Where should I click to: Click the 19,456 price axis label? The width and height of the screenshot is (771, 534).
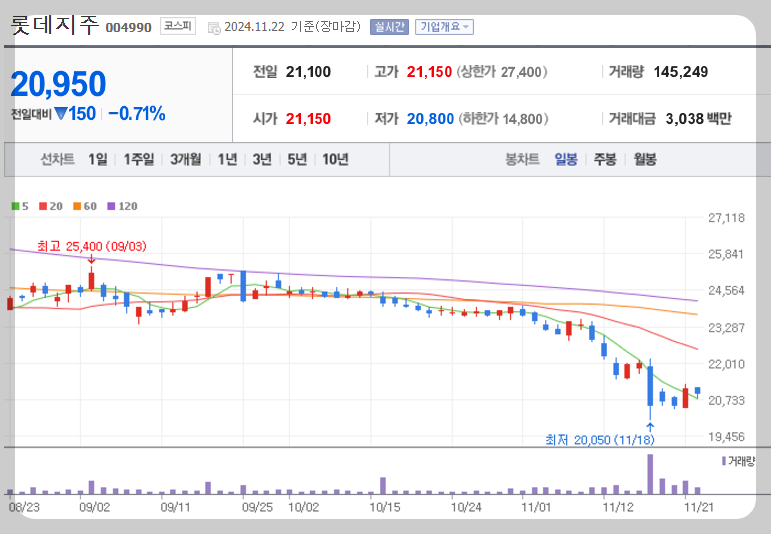click(726, 437)
